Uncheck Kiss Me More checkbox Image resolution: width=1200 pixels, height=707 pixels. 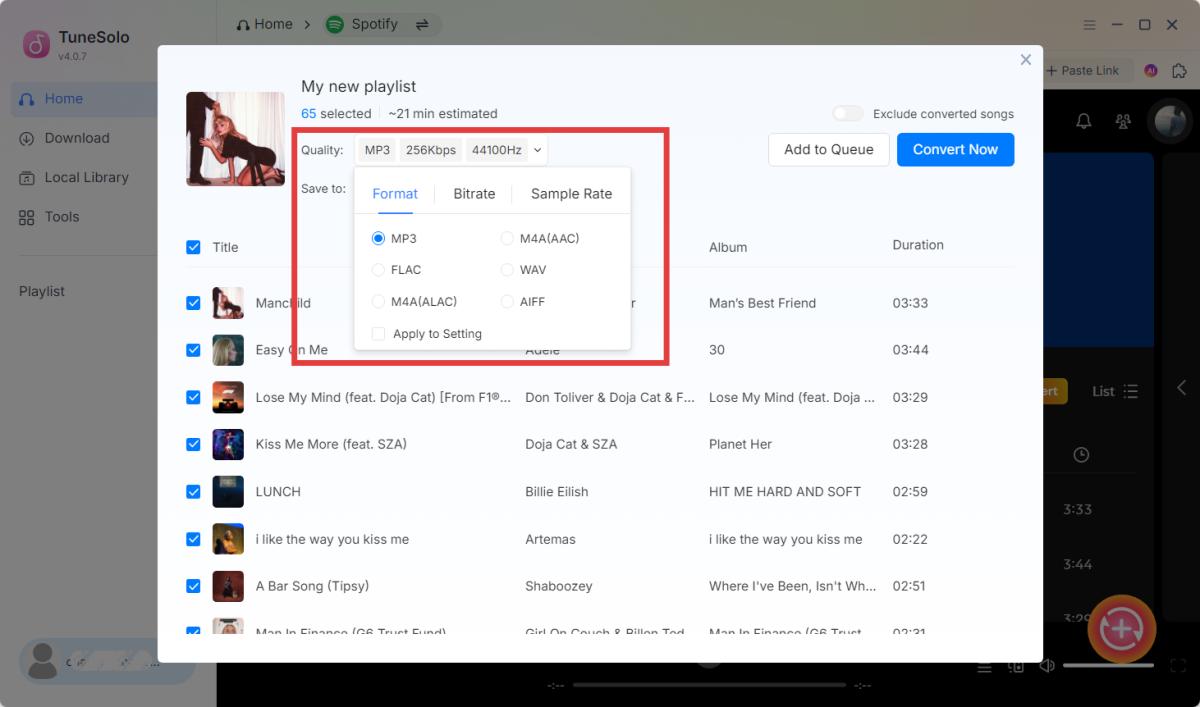tap(193, 444)
